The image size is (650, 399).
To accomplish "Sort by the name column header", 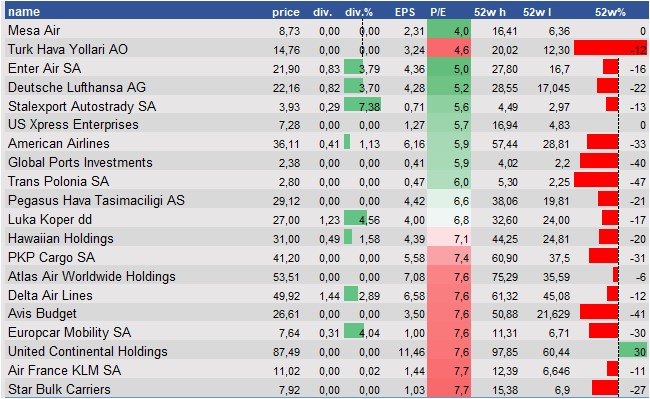I will tap(24, 12).
